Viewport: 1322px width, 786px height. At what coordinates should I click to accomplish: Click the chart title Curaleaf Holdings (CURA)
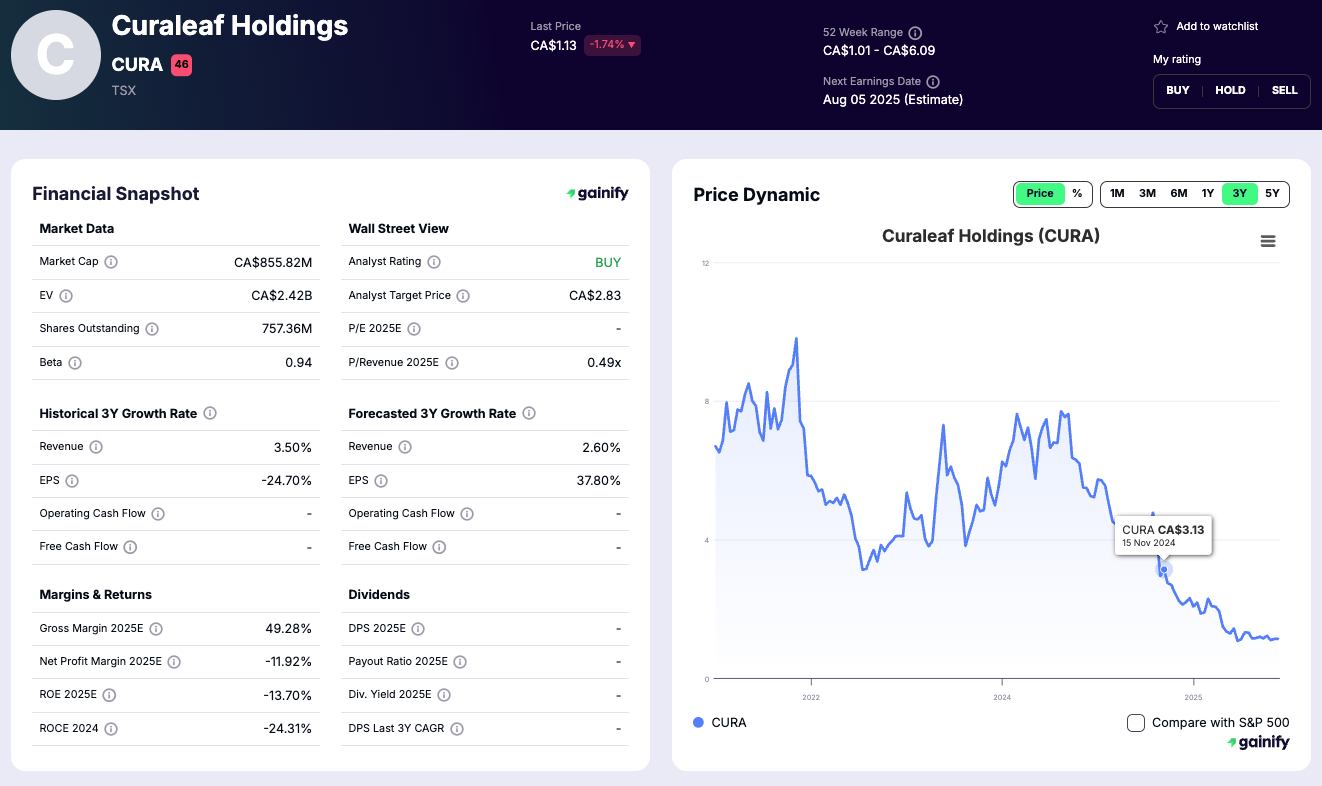(991, 236)
